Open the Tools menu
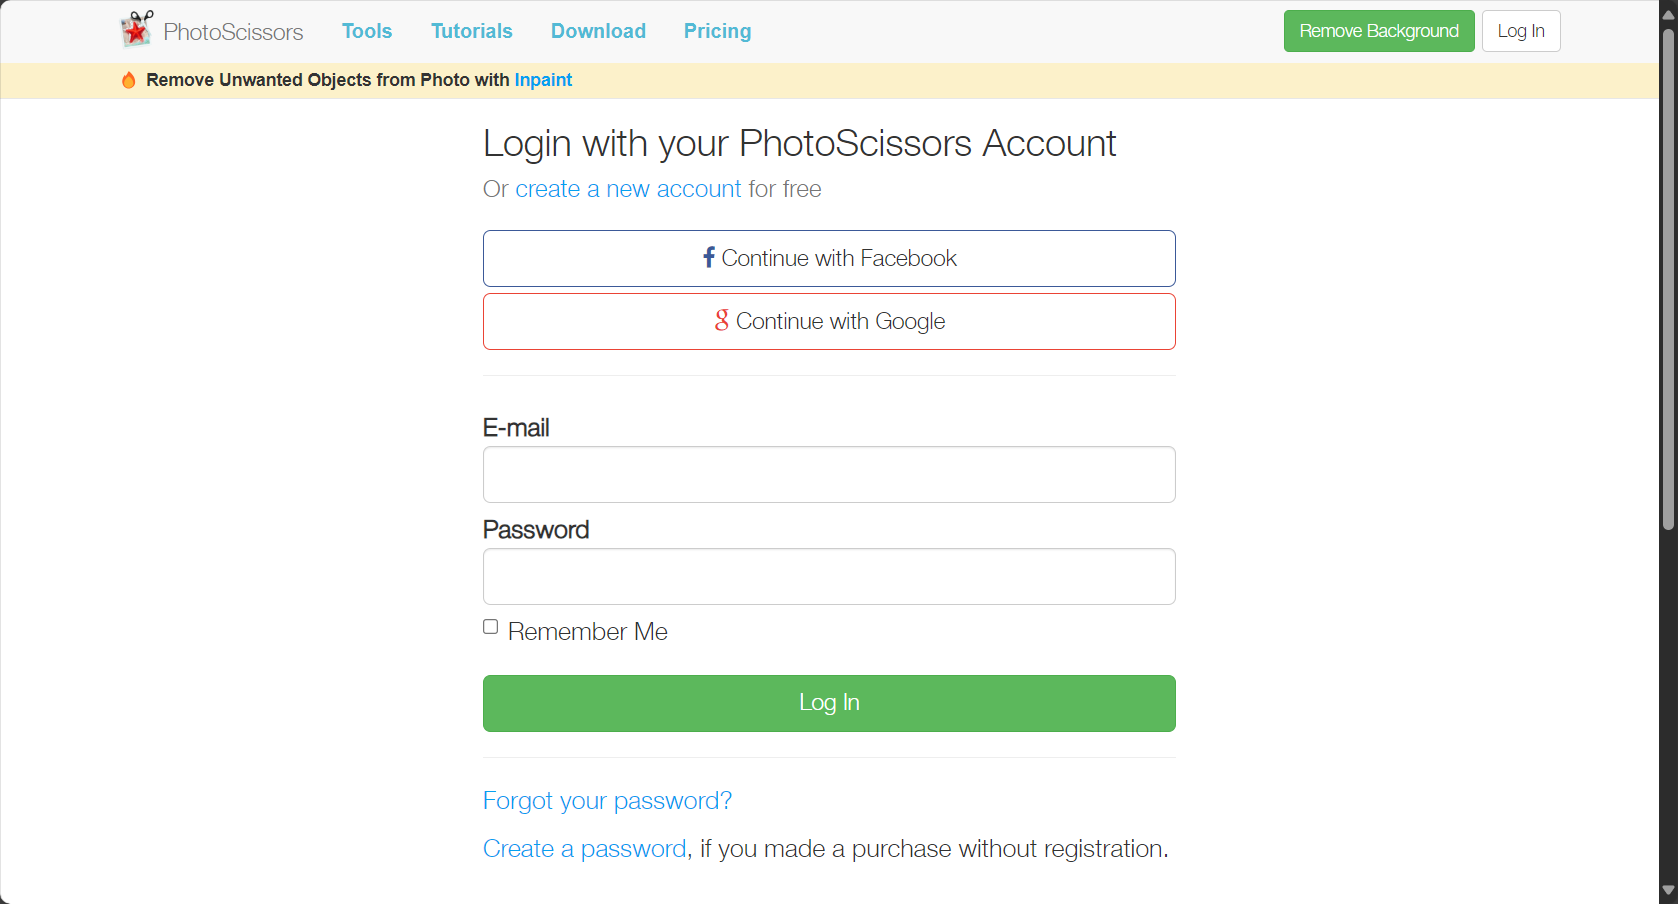1678x904 pixels. tap(367, 31)
